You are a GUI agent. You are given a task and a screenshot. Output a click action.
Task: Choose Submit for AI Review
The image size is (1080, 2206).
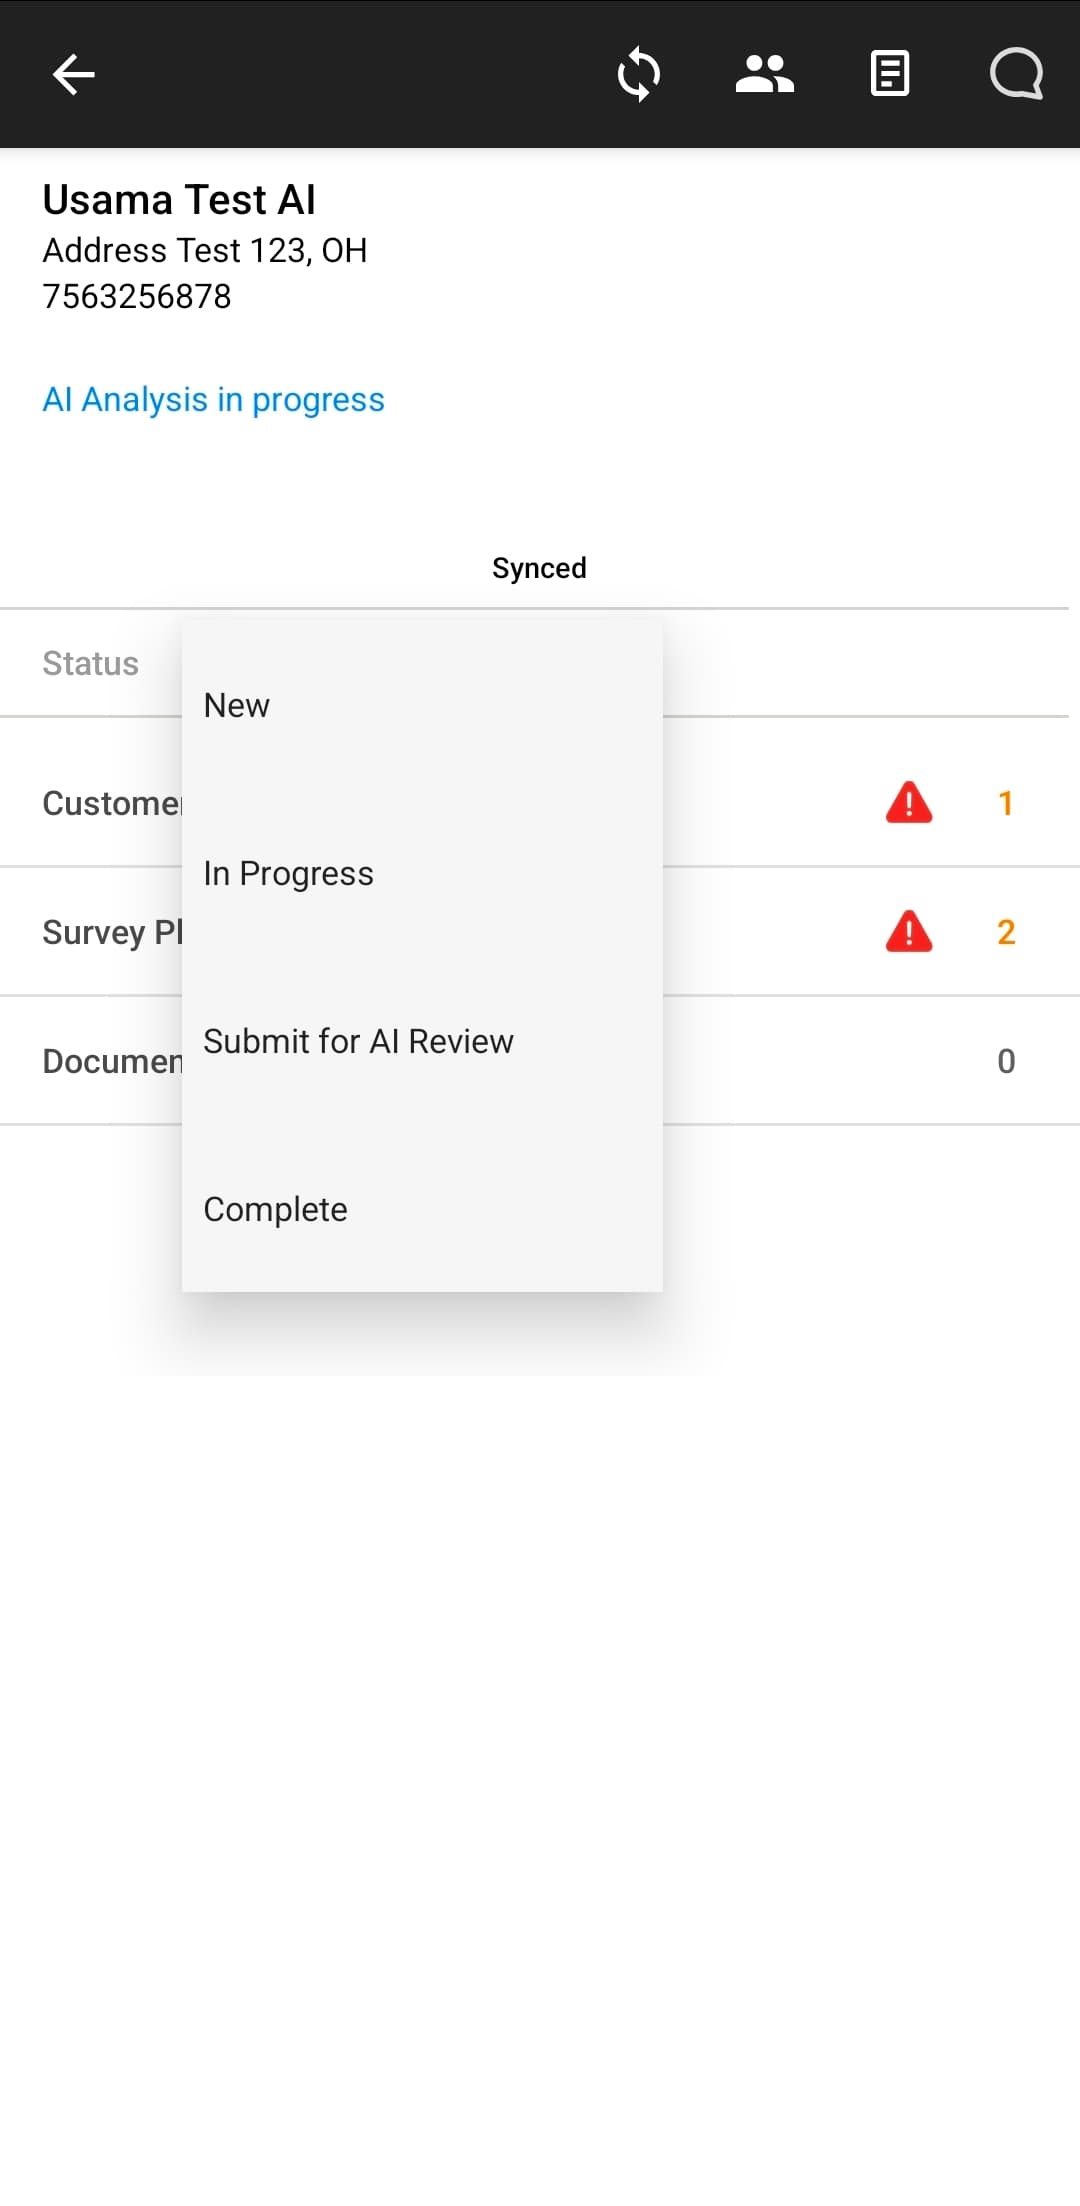click(x=422, y=1041)
